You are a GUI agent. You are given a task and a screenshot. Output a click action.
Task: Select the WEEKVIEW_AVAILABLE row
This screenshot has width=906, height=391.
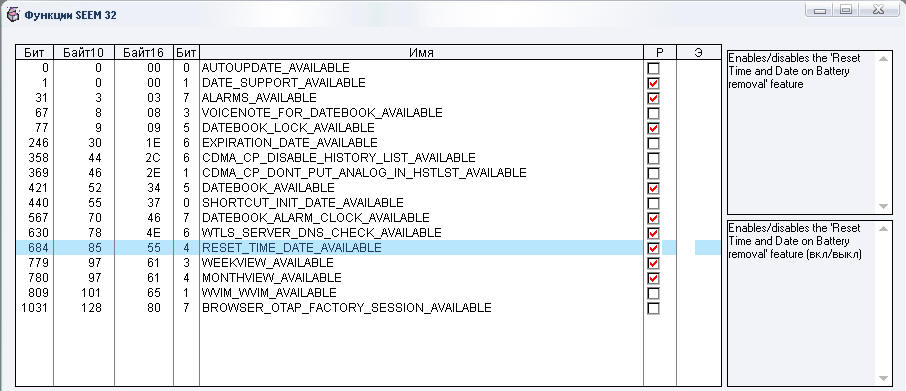coord(368,263)
